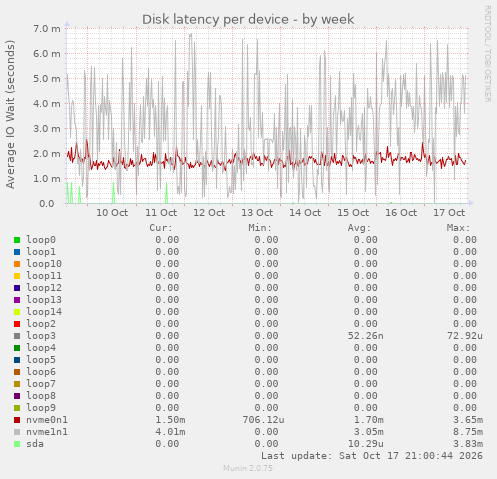Click the loop13 purple legend swatch

coord(17,300)
